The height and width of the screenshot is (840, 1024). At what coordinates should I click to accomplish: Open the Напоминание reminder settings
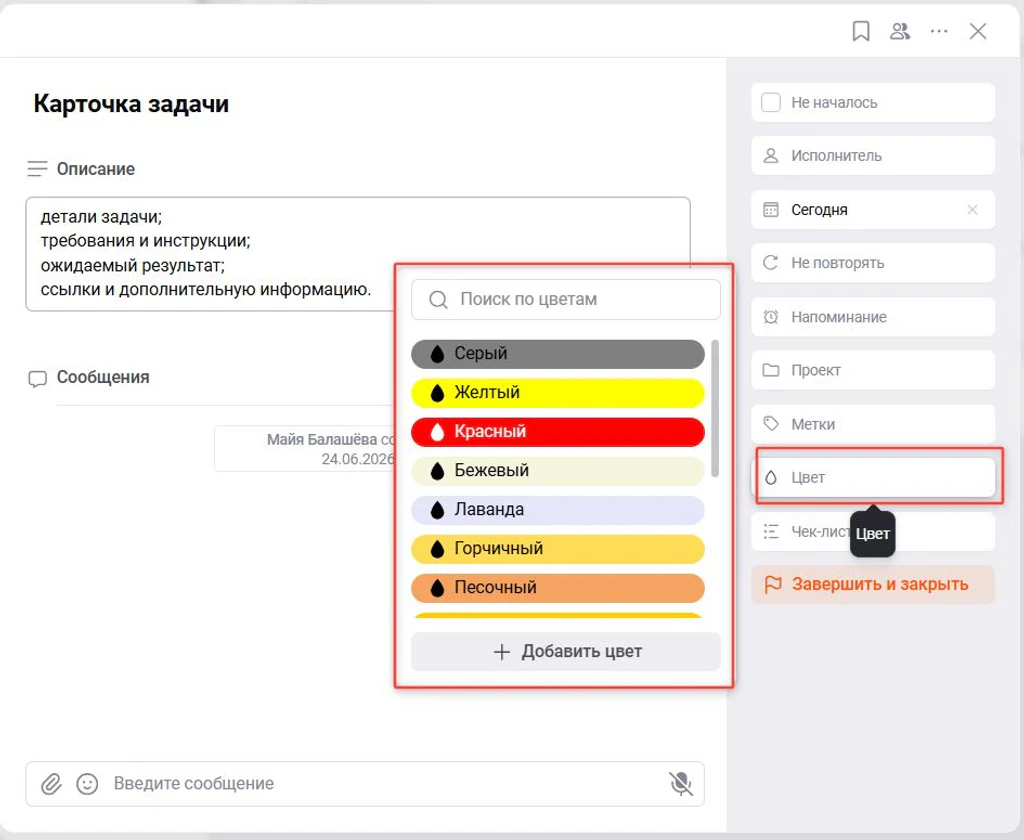click(872, 317)
